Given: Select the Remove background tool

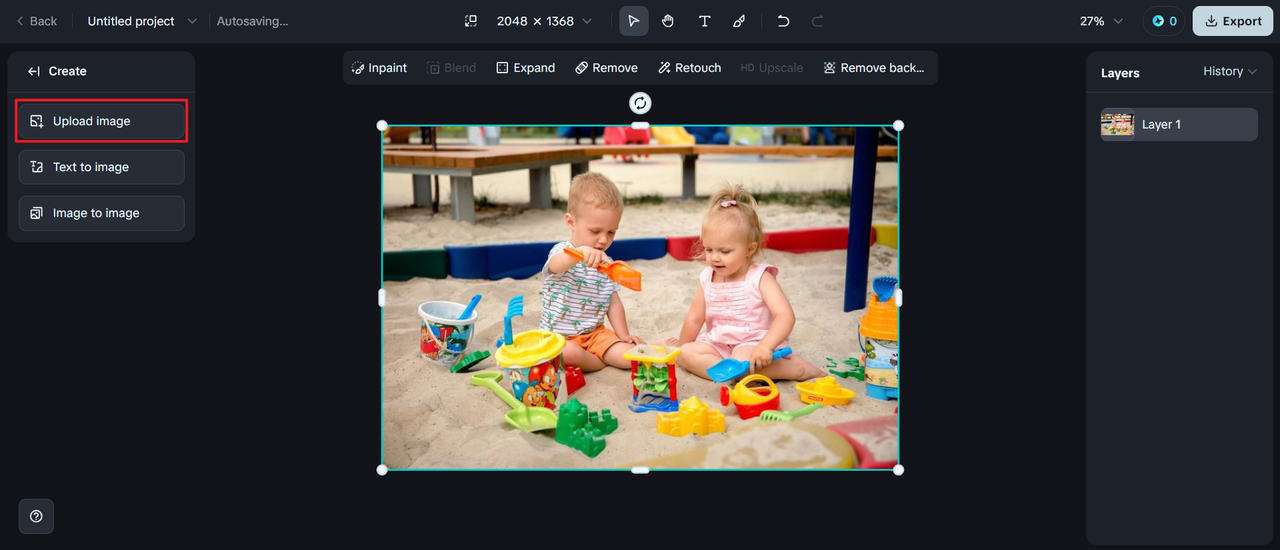Looking at the screenshot, I should click(873, 68).
